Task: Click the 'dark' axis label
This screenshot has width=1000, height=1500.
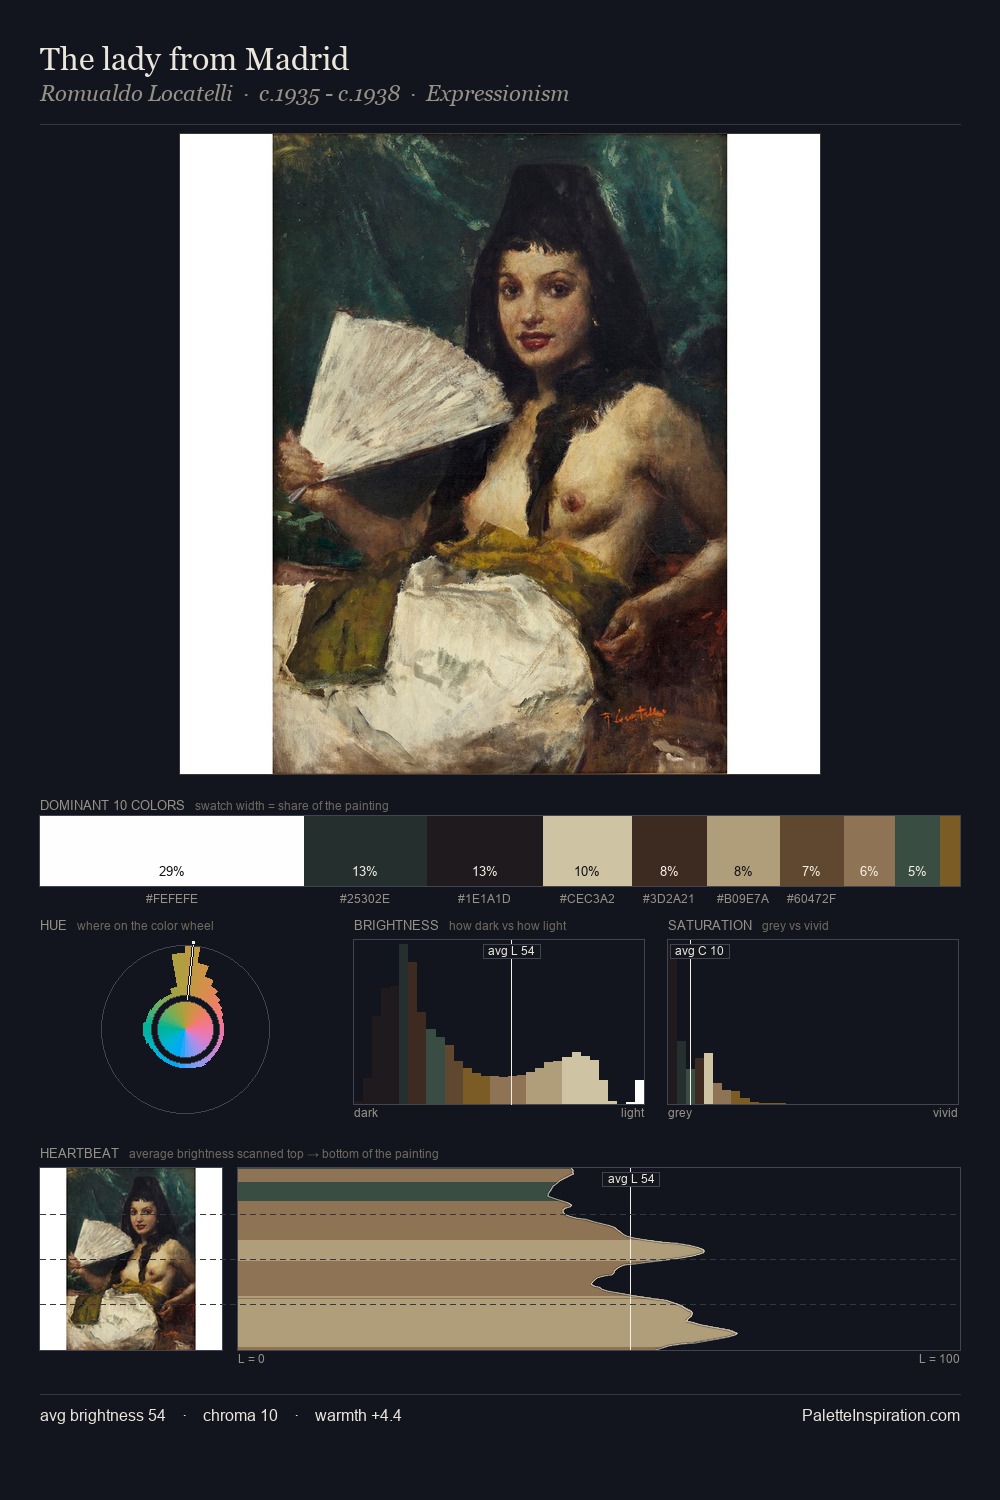Action: (x=366, y=1113)
